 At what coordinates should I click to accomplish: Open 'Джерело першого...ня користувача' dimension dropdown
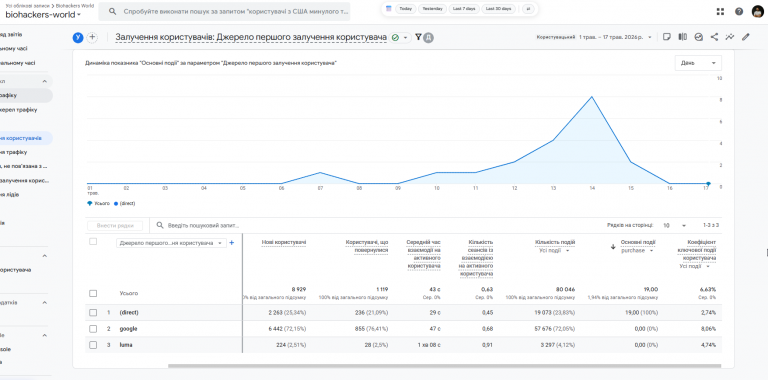[x=171, y=243]
